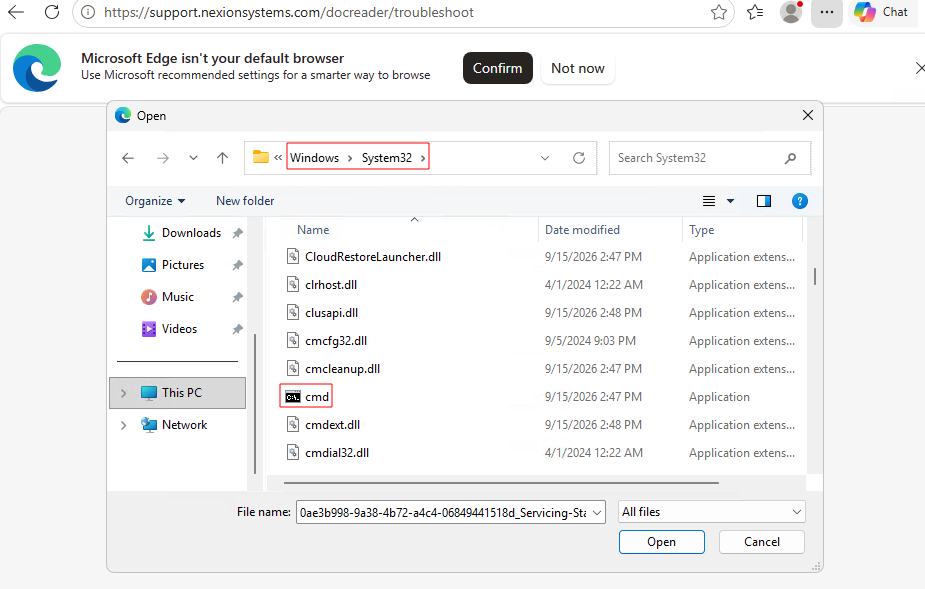Open Edge Settings and more menu
Viewport: 925px width, 589px height.
(827, 12)
